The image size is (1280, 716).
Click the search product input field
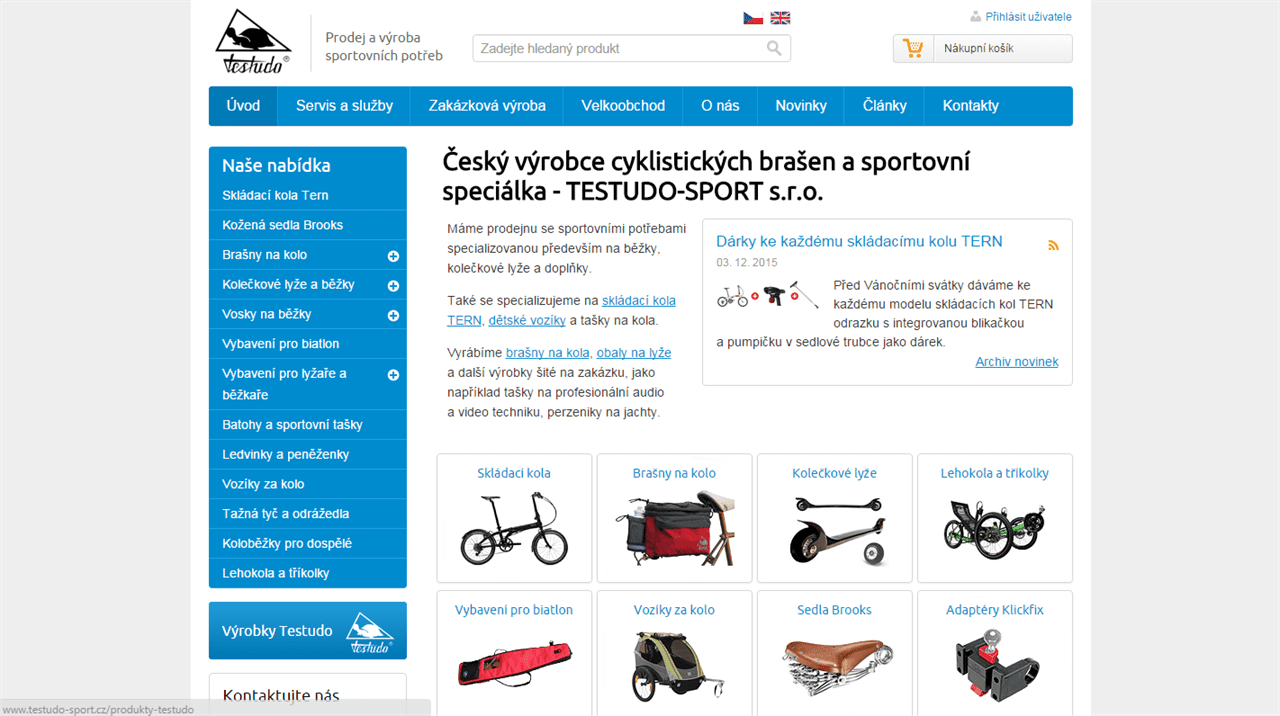[620, 48]
